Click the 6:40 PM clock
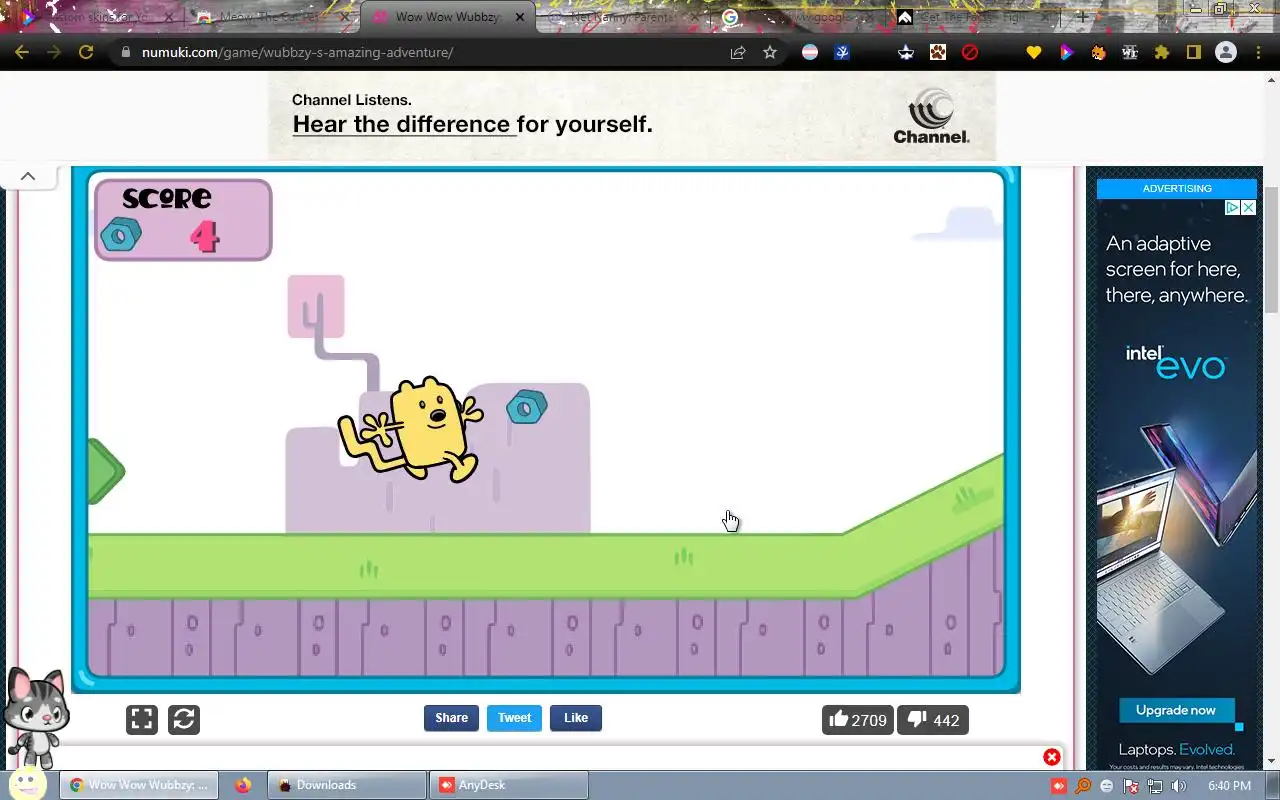Screen dimensions: 1280x800 pyautogui.click(x=1229, y=786)
